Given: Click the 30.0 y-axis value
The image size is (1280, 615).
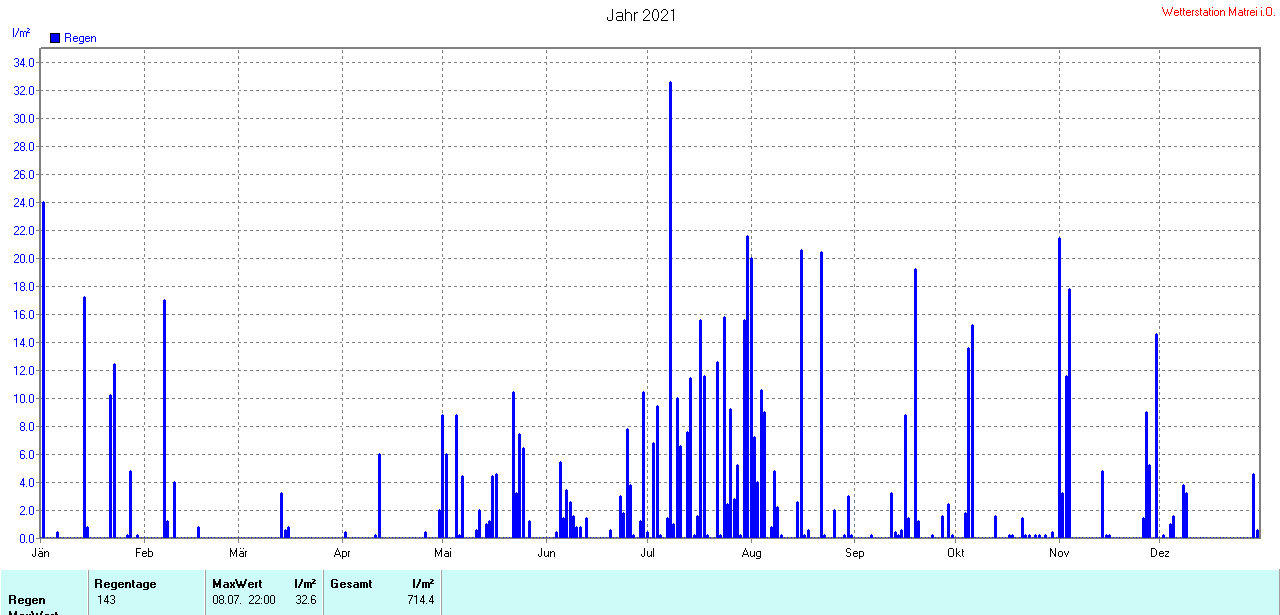Looking at the screenshot, I should click(x=23, y=118).
